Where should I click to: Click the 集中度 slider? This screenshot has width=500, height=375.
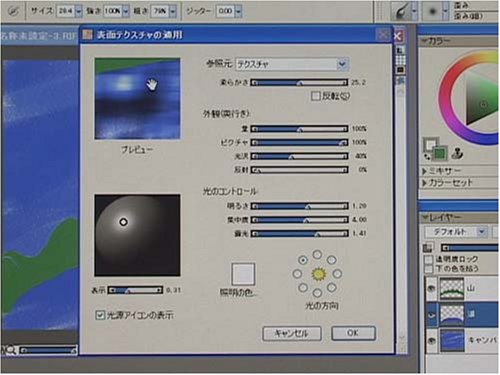[x=299, y=220]
